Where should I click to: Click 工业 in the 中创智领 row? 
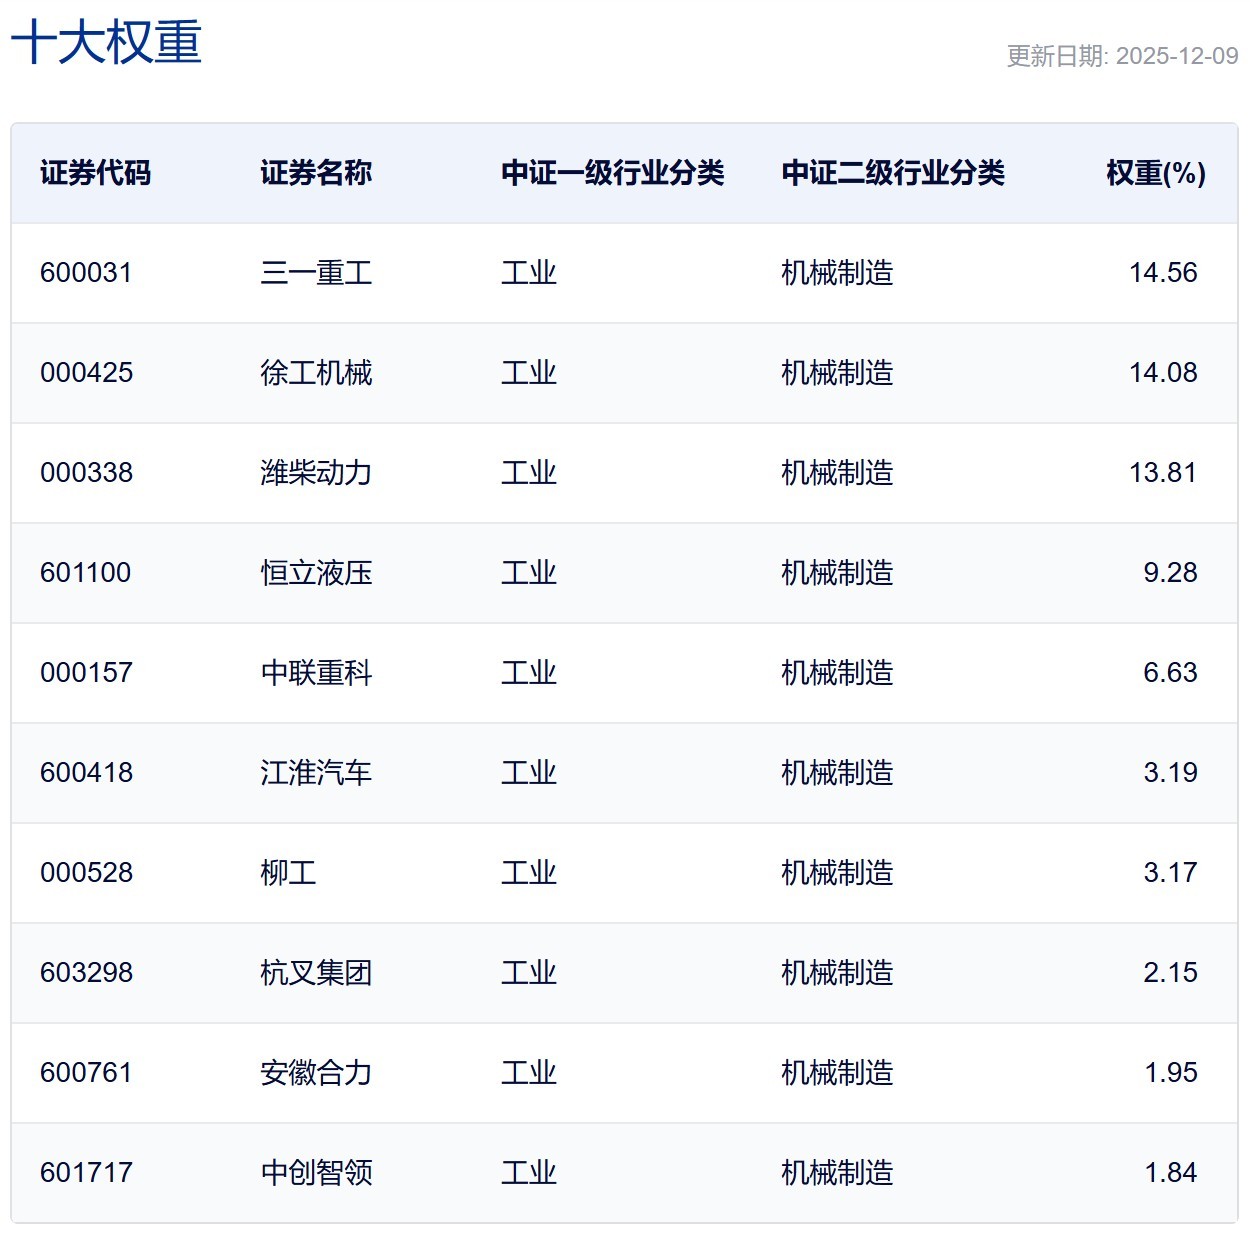tap(529, 1173)
